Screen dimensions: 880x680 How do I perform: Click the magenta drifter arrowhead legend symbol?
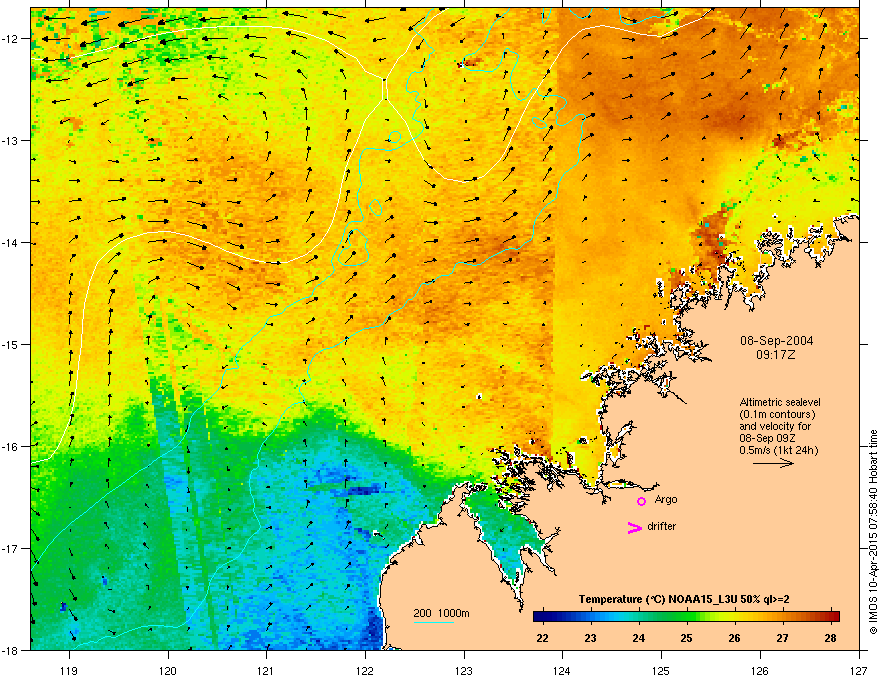coord(635,527)
